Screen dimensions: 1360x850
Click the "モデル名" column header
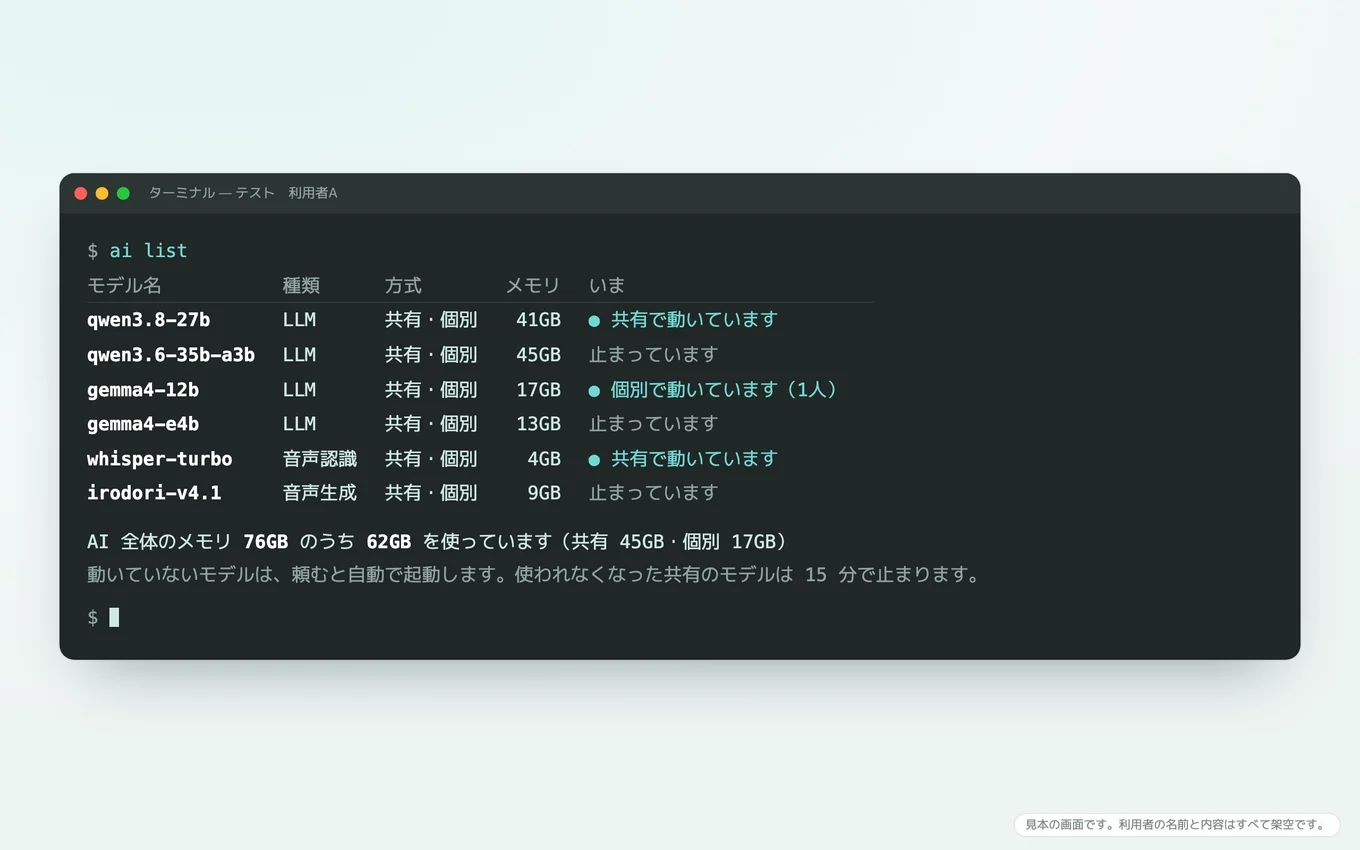coord(124,285)
